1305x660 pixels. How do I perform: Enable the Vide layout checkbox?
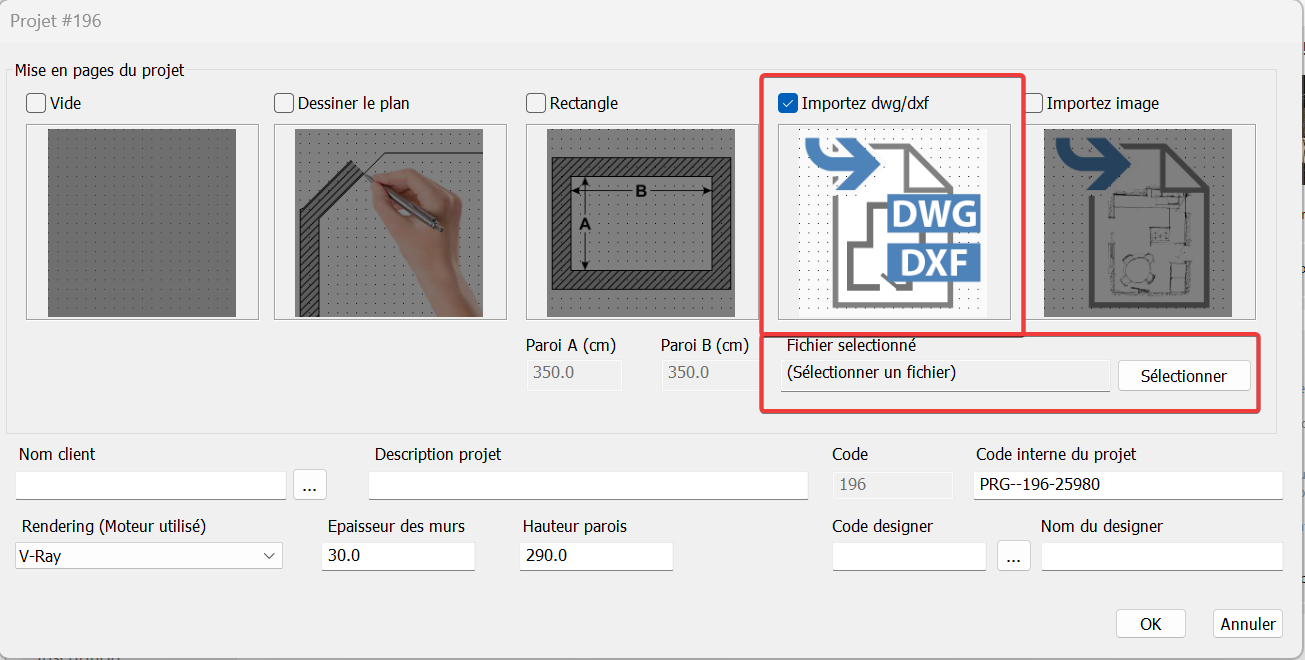click(37, 103)
